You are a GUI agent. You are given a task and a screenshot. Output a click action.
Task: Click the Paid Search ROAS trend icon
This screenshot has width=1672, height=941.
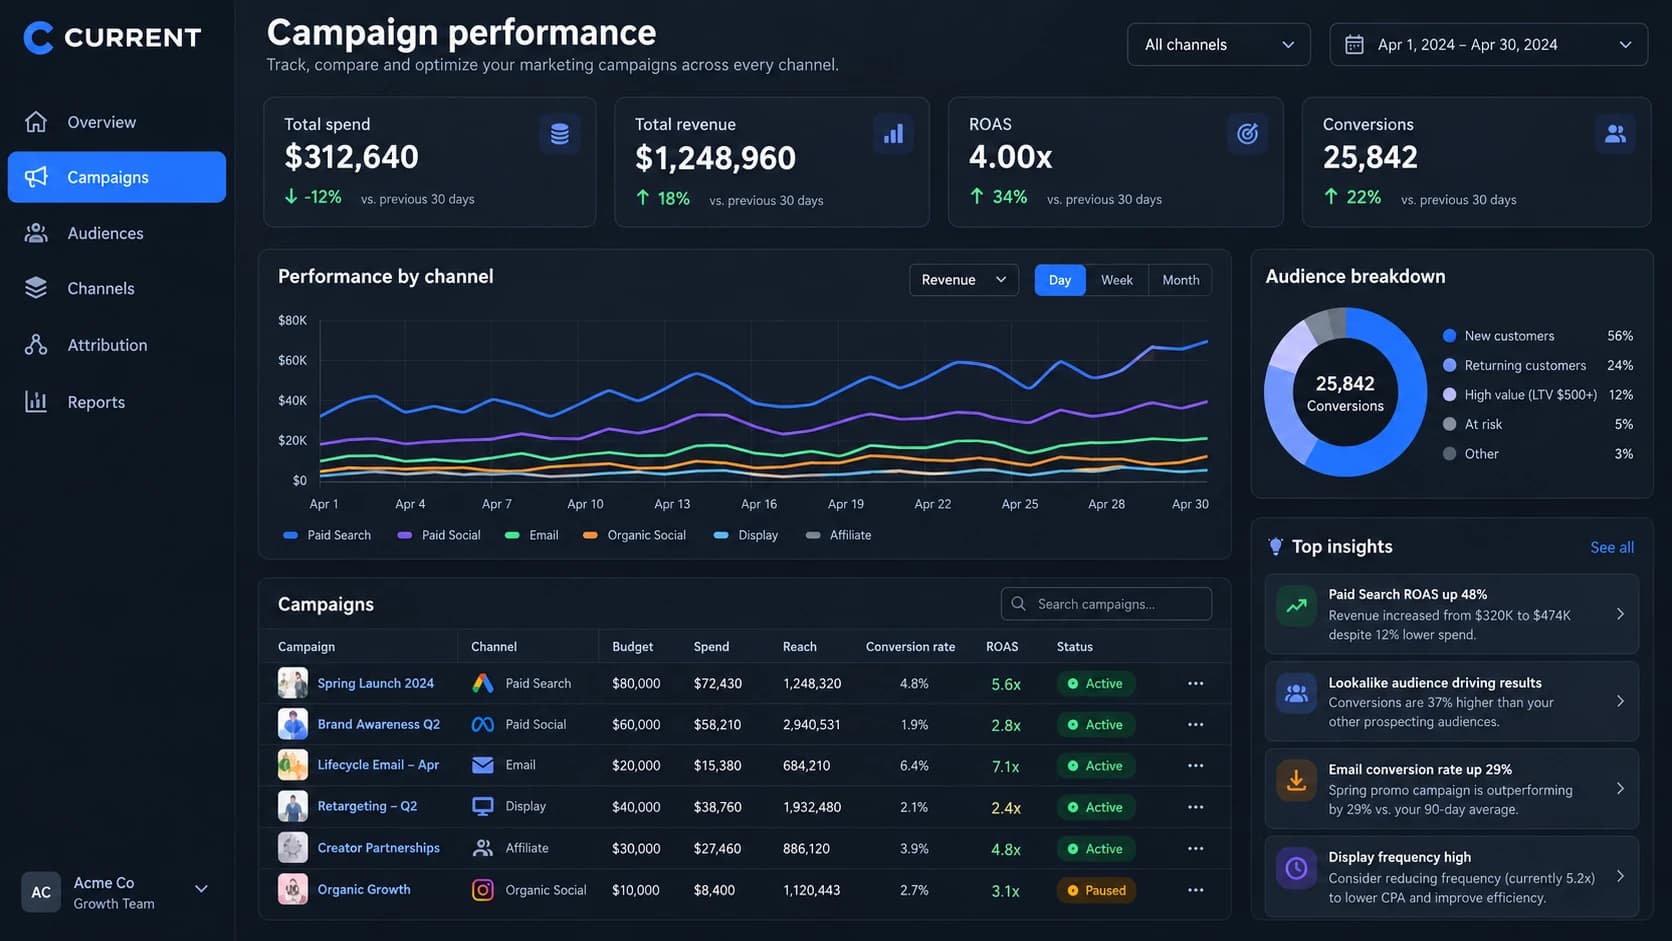click(x=1296, y=605)
